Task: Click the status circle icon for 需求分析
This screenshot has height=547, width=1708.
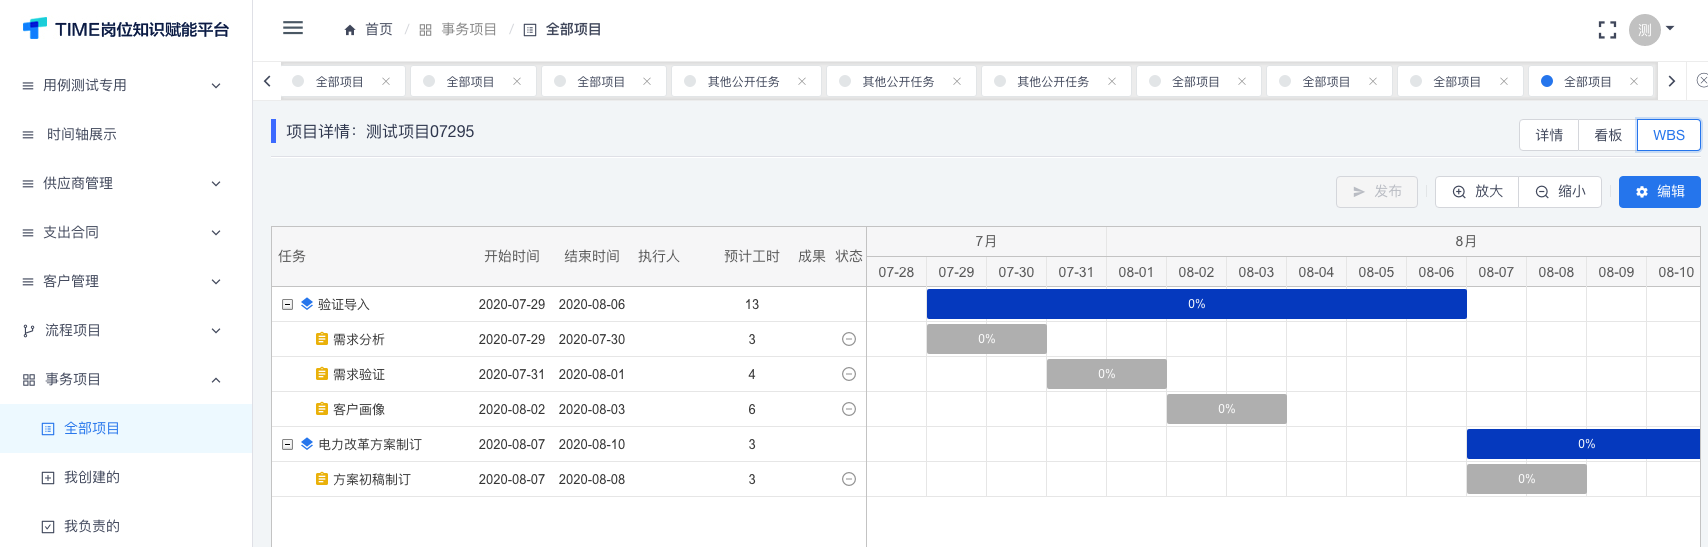Action: tap(849, 339)
